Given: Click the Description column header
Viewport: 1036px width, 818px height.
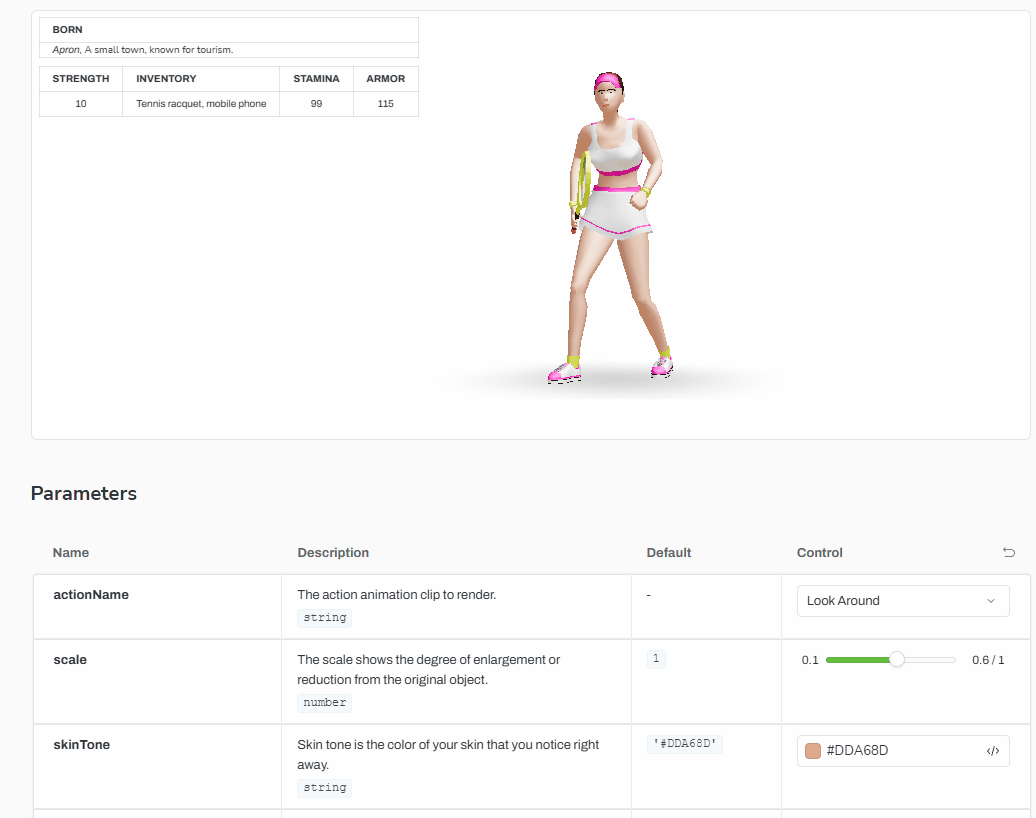Looking at the screenshot, I should [333, 553].
